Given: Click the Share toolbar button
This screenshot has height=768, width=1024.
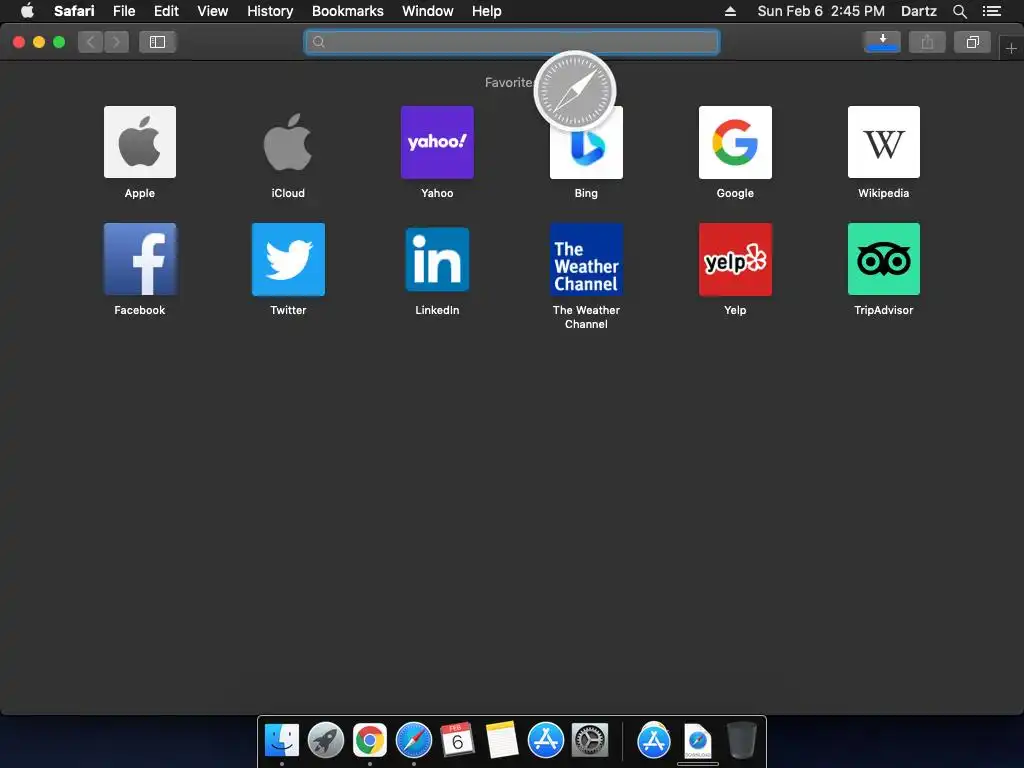Looking at the screenshot, I should 927,42.
